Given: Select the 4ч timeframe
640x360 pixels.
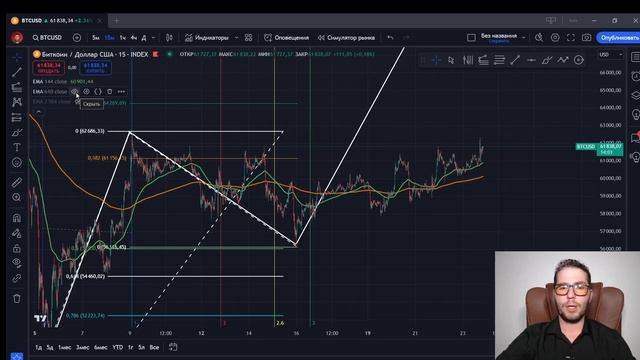Looking at the screenshot, I should pyautogui.click(x=133, y=38).
